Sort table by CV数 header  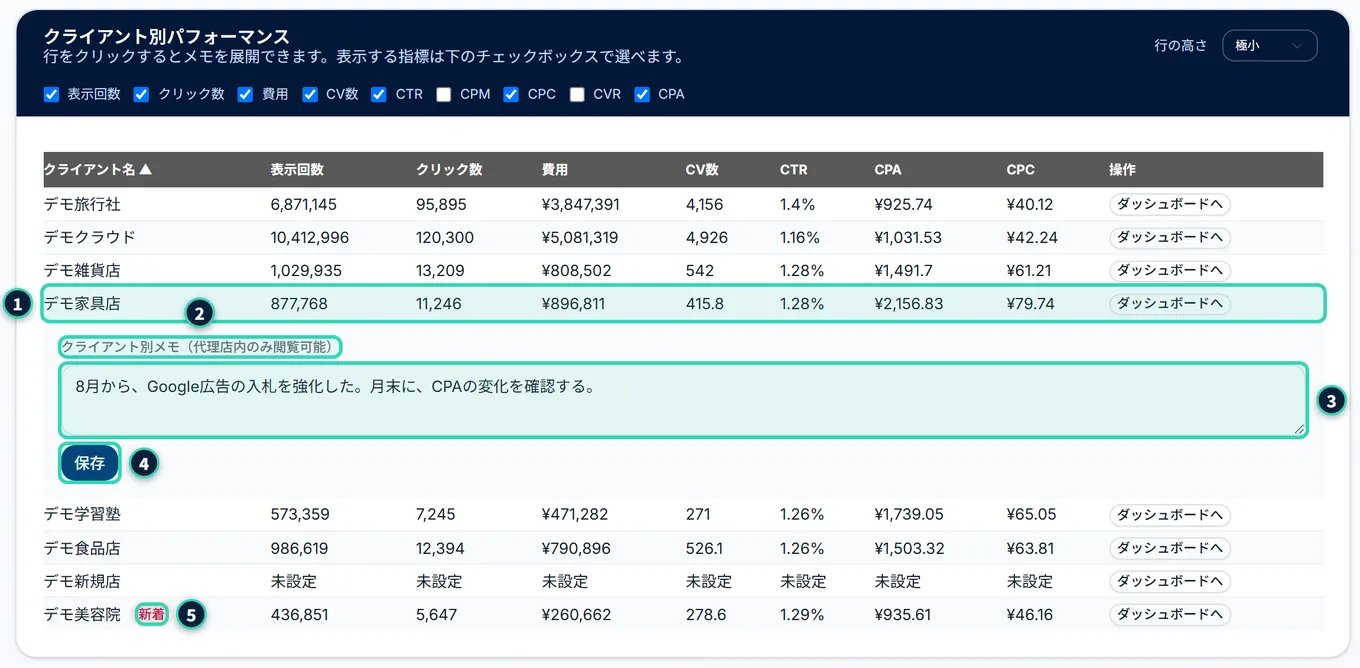(x=703, y=170)
